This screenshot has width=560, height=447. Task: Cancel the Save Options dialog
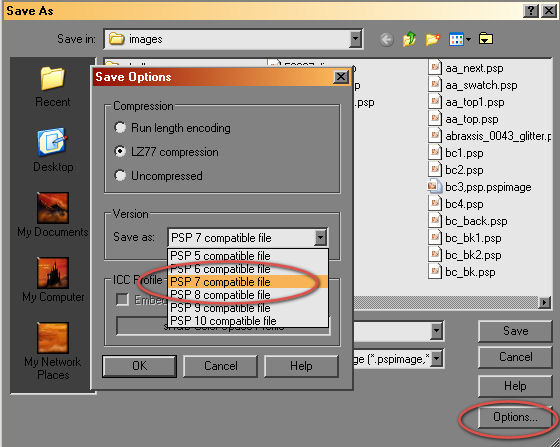(220, 366)
